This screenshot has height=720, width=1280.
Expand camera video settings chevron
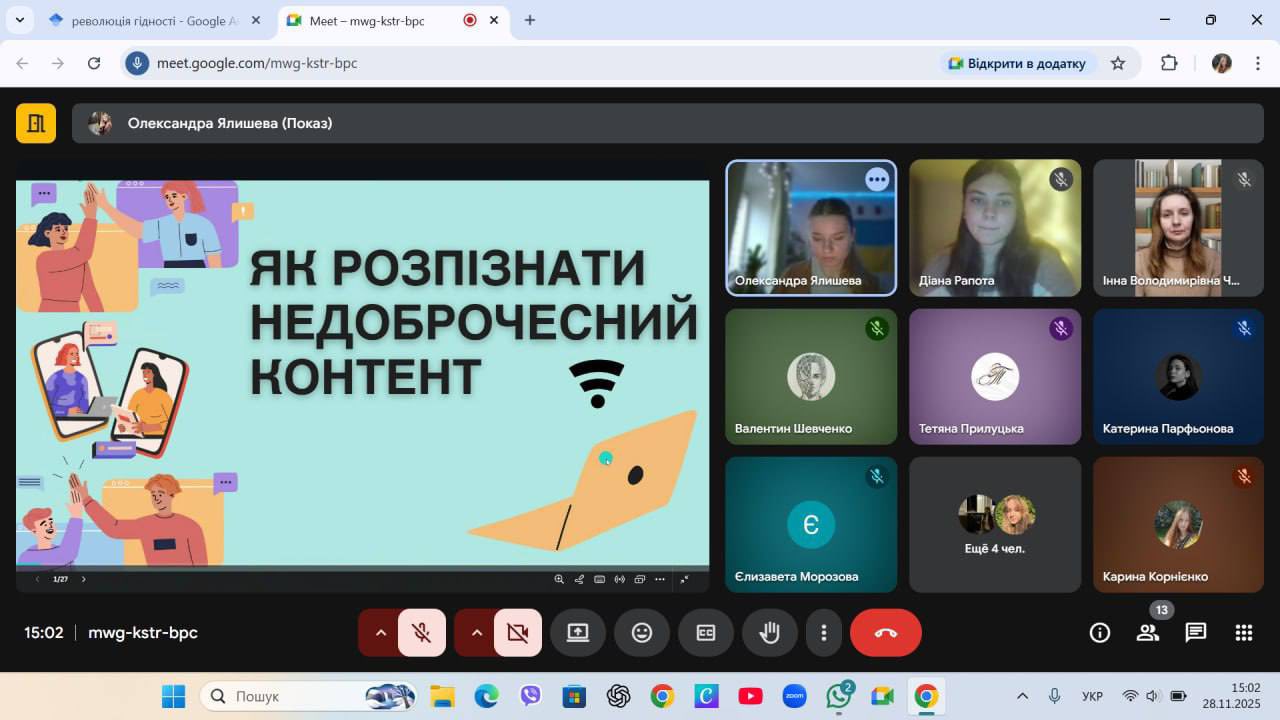point(476,633)
